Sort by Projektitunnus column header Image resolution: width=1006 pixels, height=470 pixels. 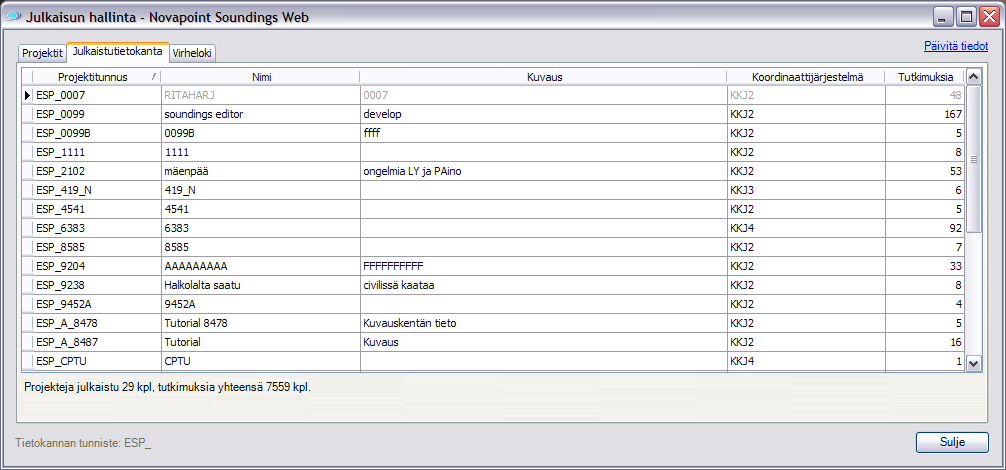click(96, 77)
